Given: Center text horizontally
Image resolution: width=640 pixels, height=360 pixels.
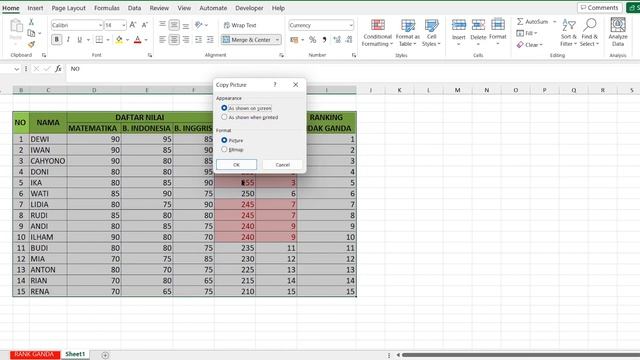Looking at the screenshot, I should 174,40.
